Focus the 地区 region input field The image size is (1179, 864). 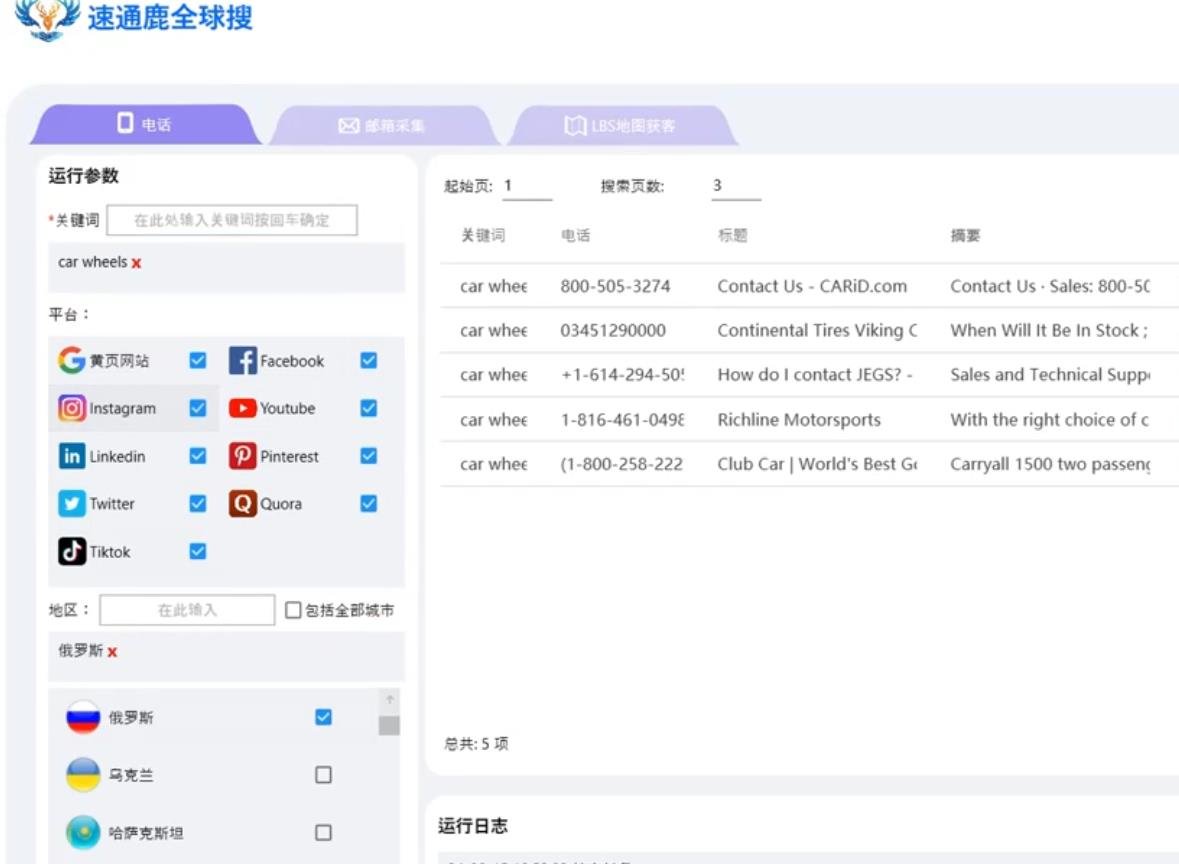coord(186,610)
